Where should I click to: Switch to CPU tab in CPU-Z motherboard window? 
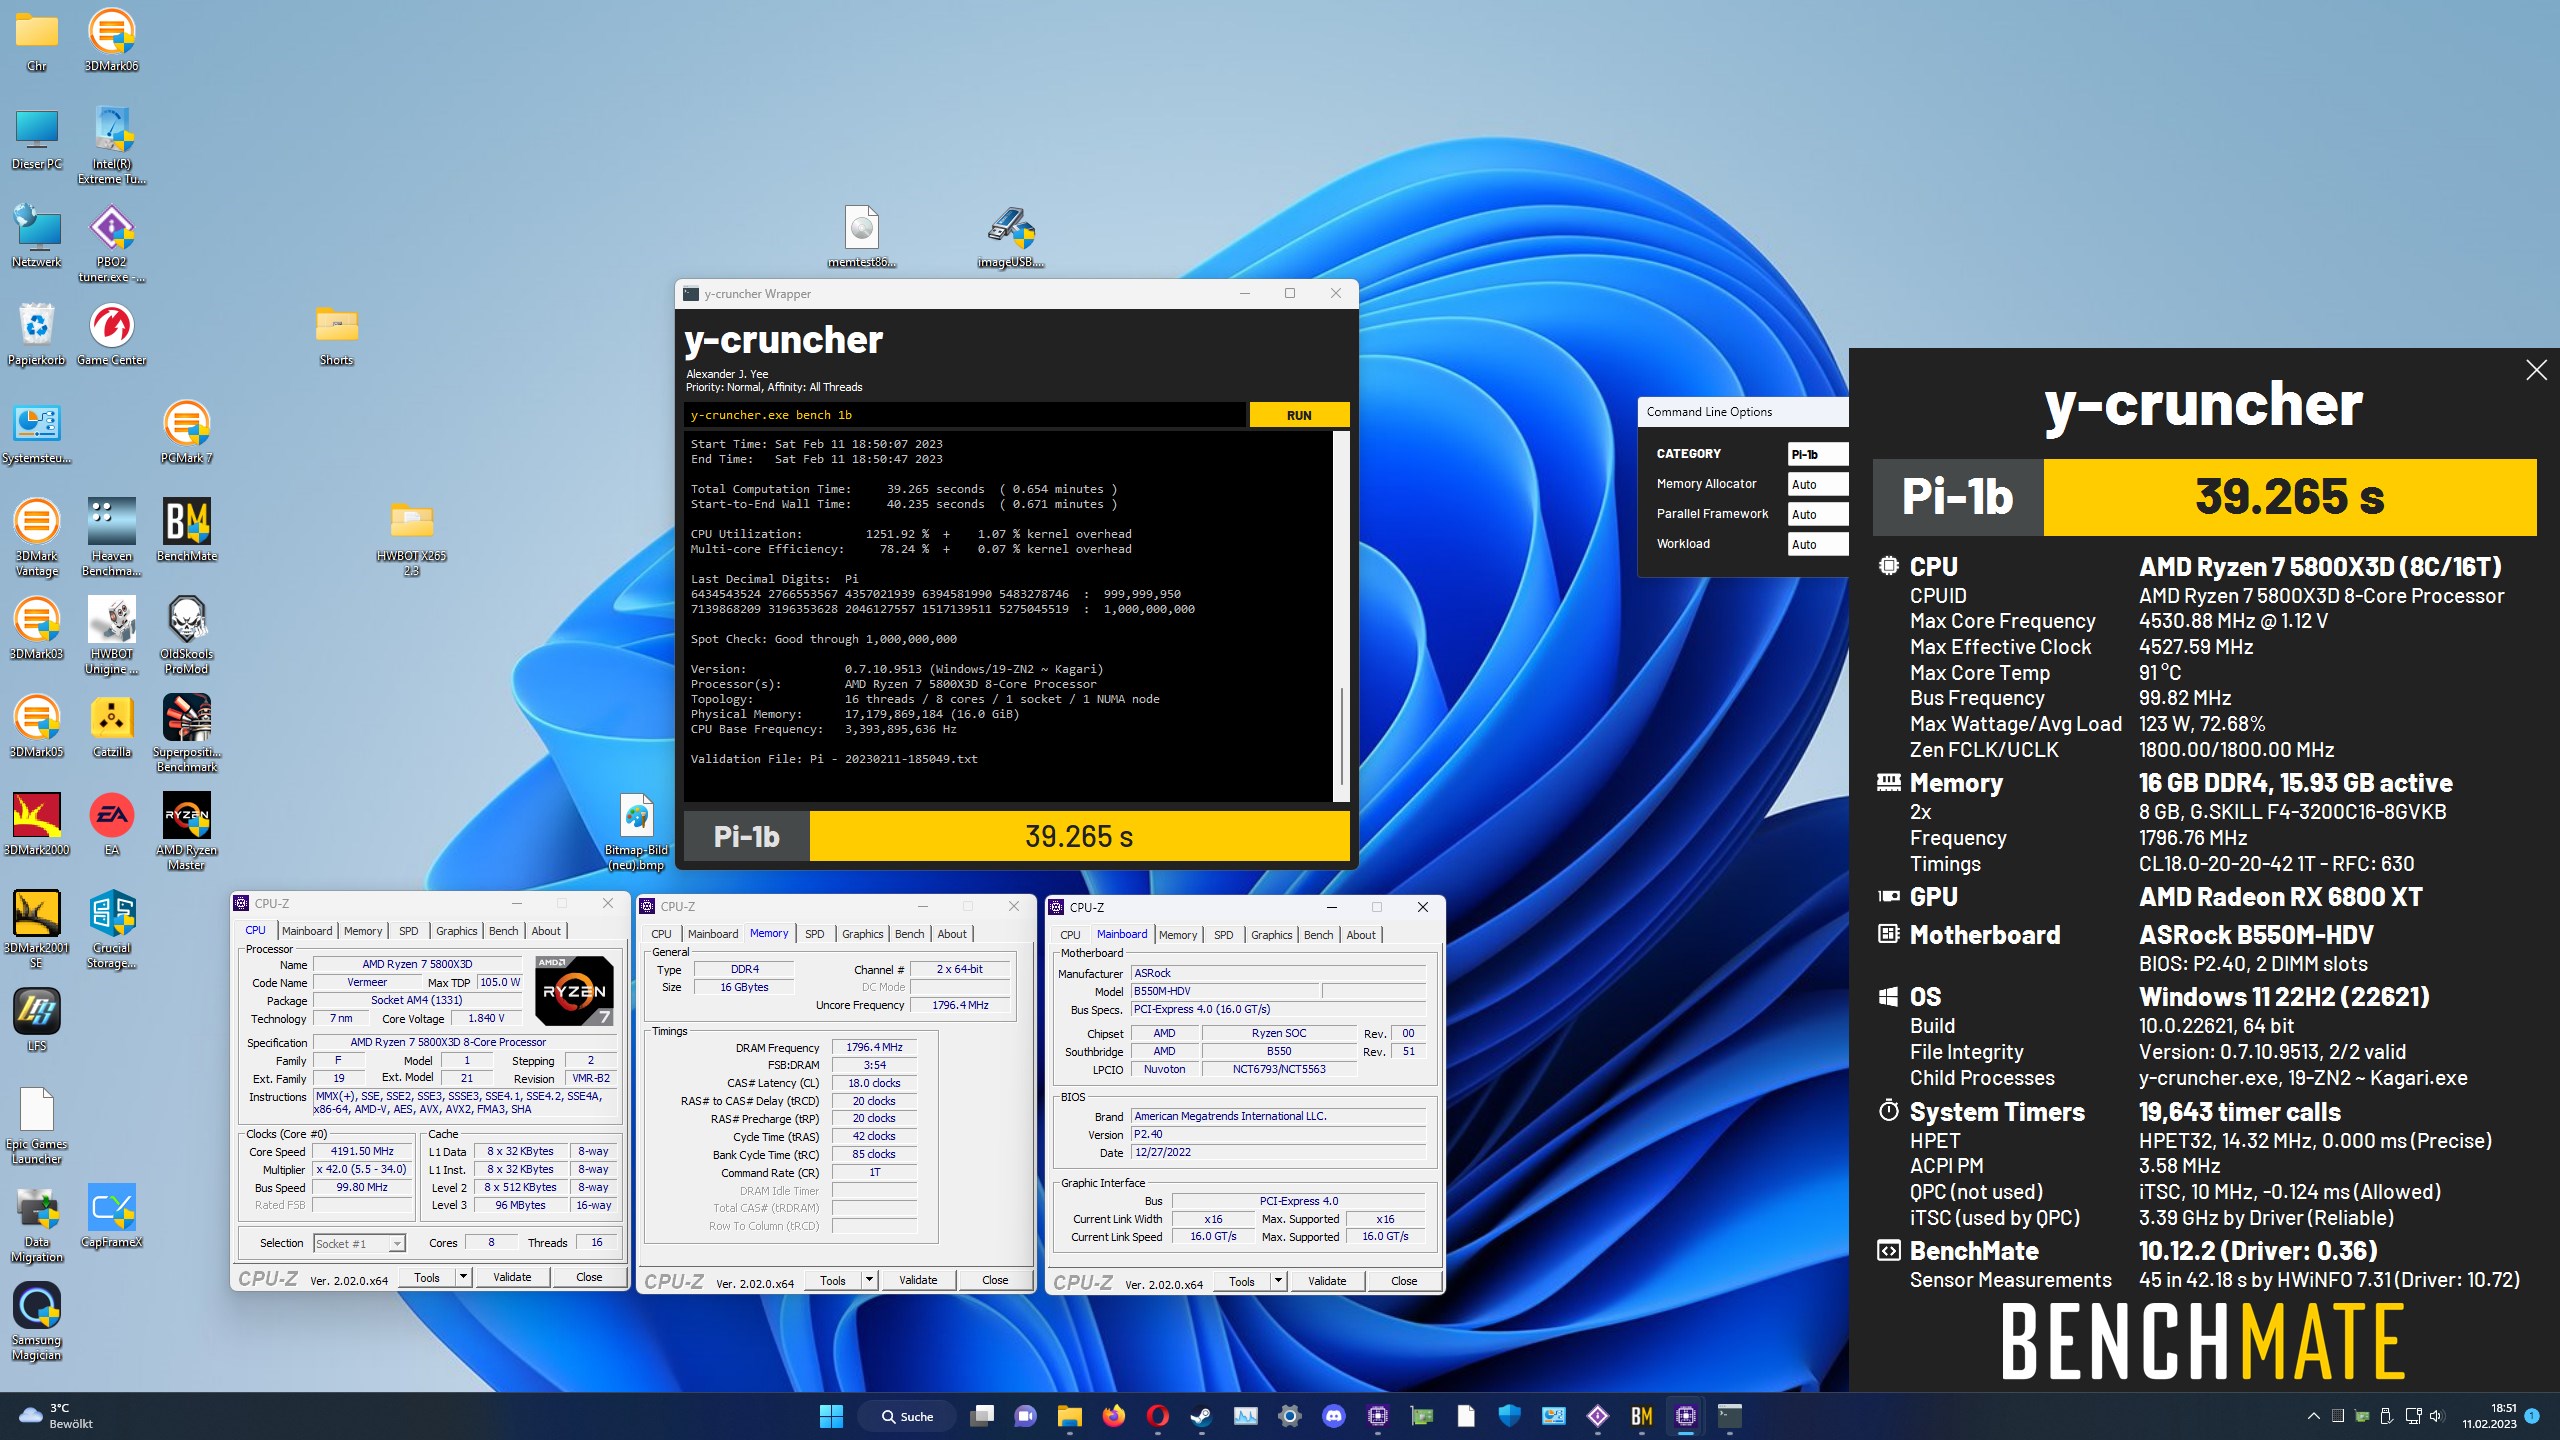click(1070, 935)
